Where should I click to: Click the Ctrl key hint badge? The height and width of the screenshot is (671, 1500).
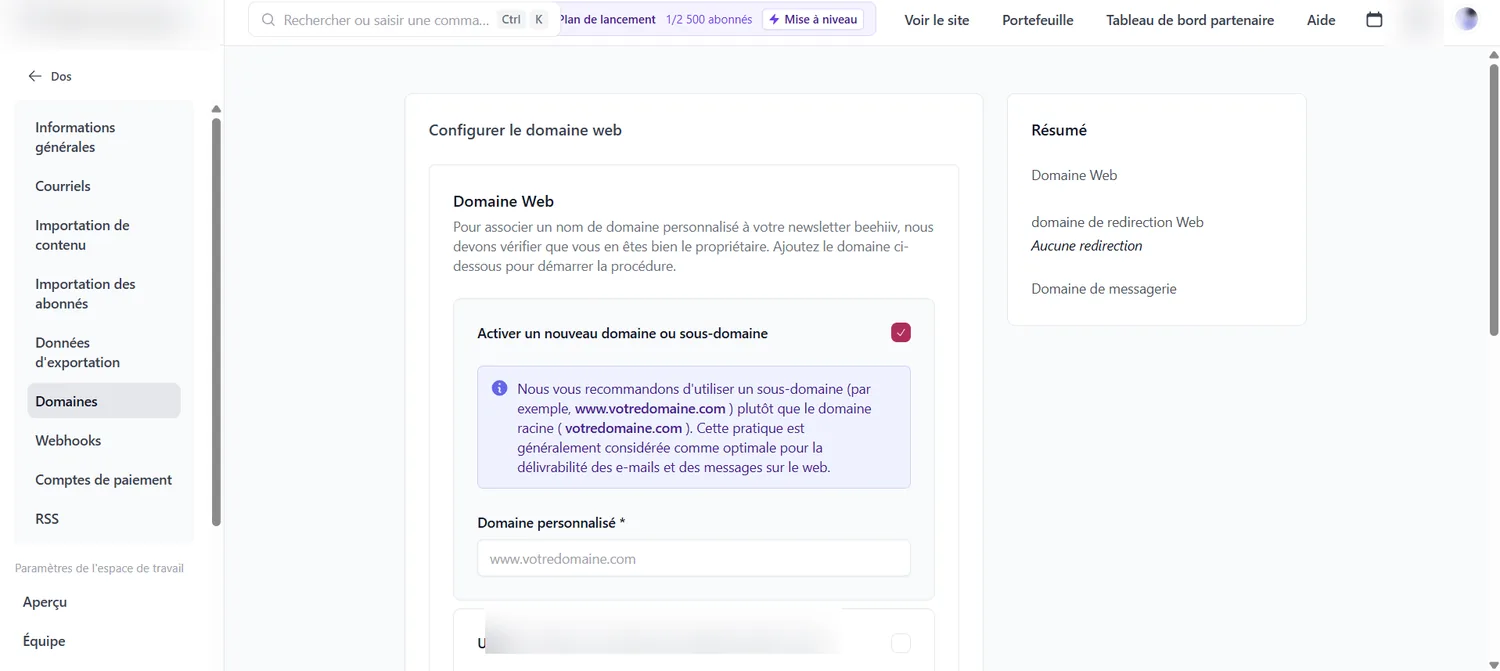coord(511,20)
